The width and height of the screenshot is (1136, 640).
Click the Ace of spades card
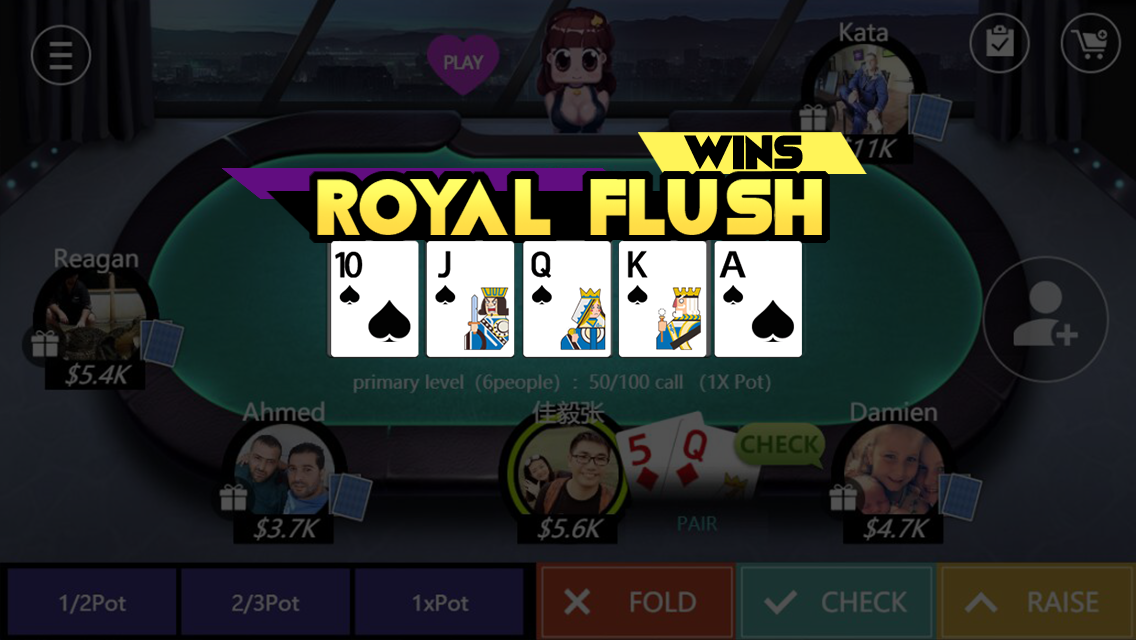pos(758,299)
